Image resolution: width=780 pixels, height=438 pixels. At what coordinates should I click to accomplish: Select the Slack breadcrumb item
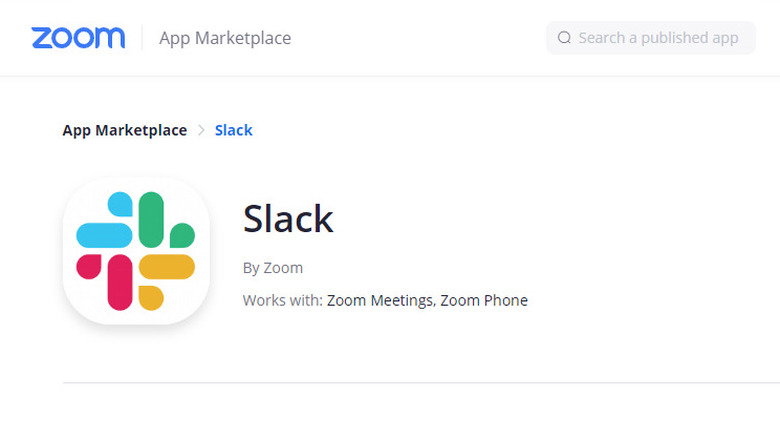(234, 130)
